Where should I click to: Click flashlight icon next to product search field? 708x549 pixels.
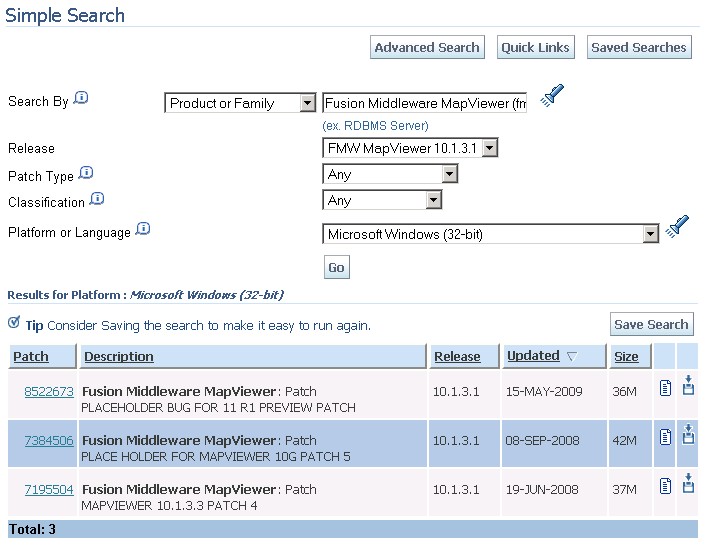553,96
